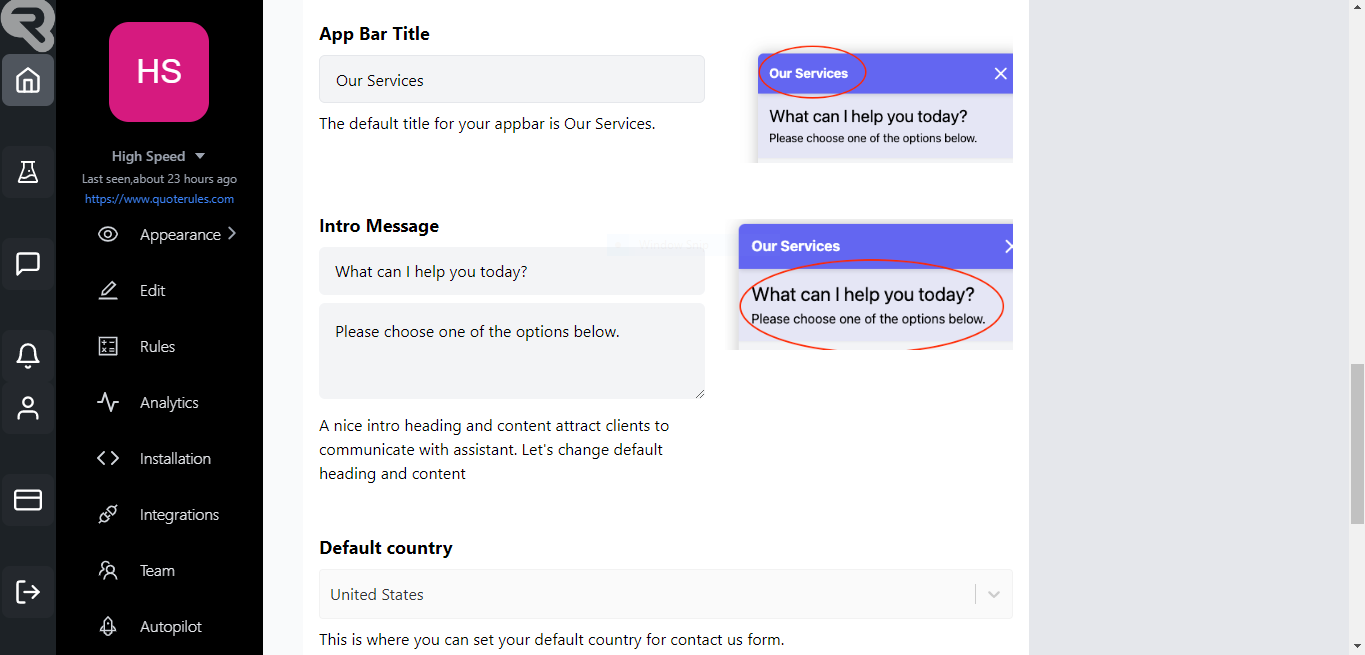Image resolution: width=1365 pixels, height=655 pixels.
Task: Open the billing card icon
Action: click(x=28, y=500)
